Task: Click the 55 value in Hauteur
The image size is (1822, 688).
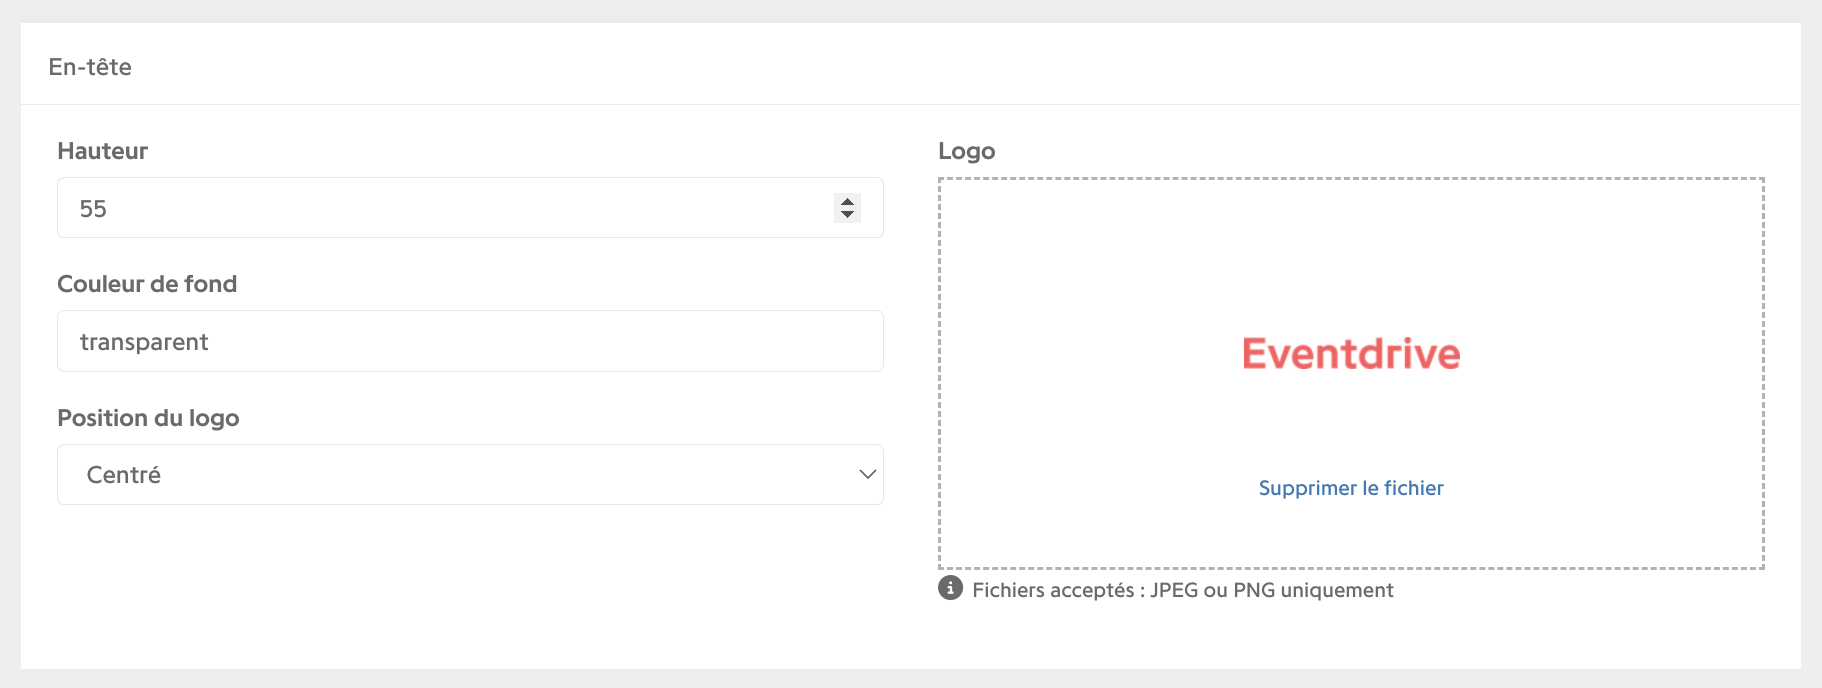Action: [93, 209]
